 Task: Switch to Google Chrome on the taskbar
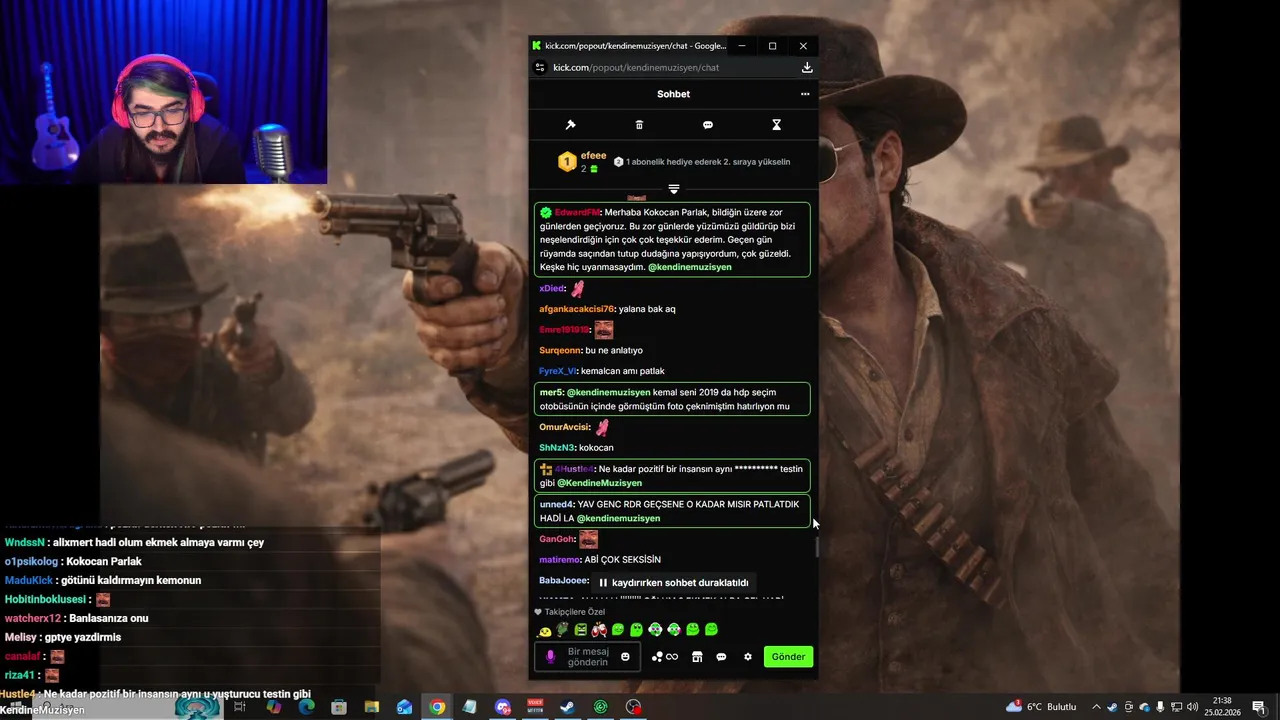pos(437,707)
